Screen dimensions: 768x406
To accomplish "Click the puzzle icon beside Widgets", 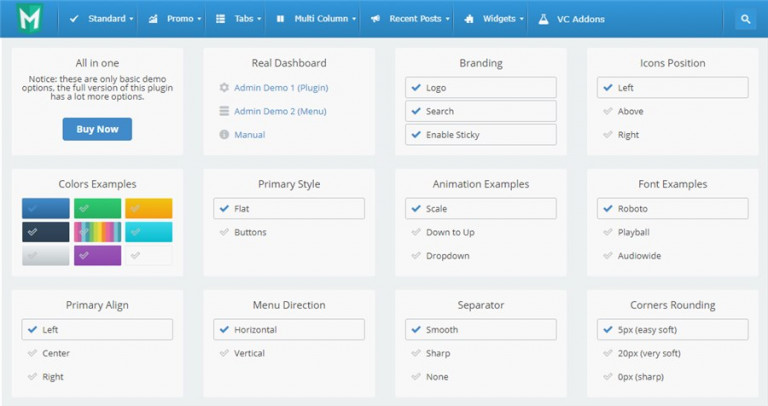I will [469, 19].
